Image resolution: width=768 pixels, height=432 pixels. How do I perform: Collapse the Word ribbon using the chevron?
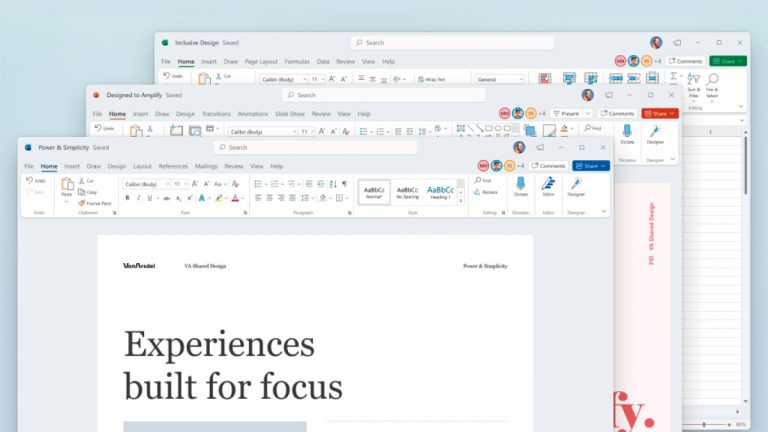pos(604,211)
